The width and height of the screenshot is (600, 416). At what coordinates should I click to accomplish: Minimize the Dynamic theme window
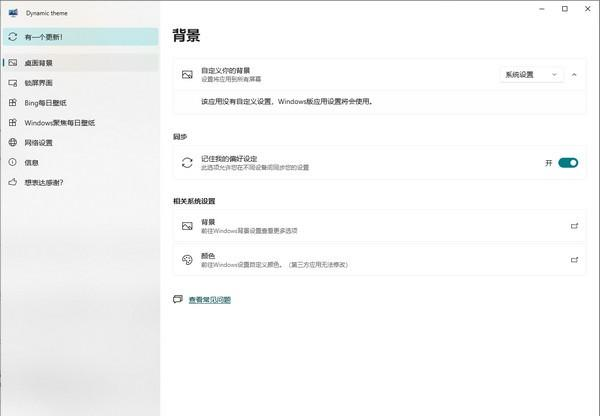542,9
